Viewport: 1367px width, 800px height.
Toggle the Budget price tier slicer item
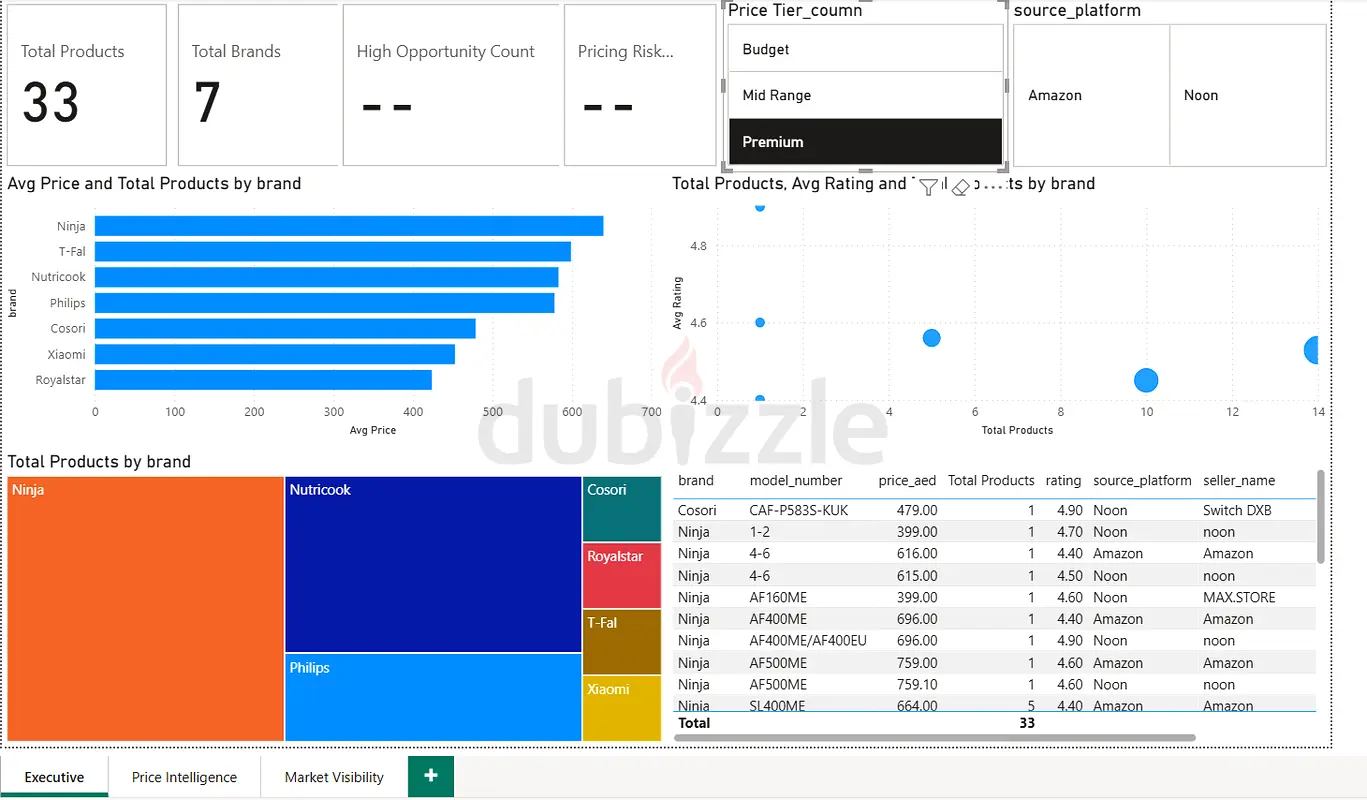(865, 49)
